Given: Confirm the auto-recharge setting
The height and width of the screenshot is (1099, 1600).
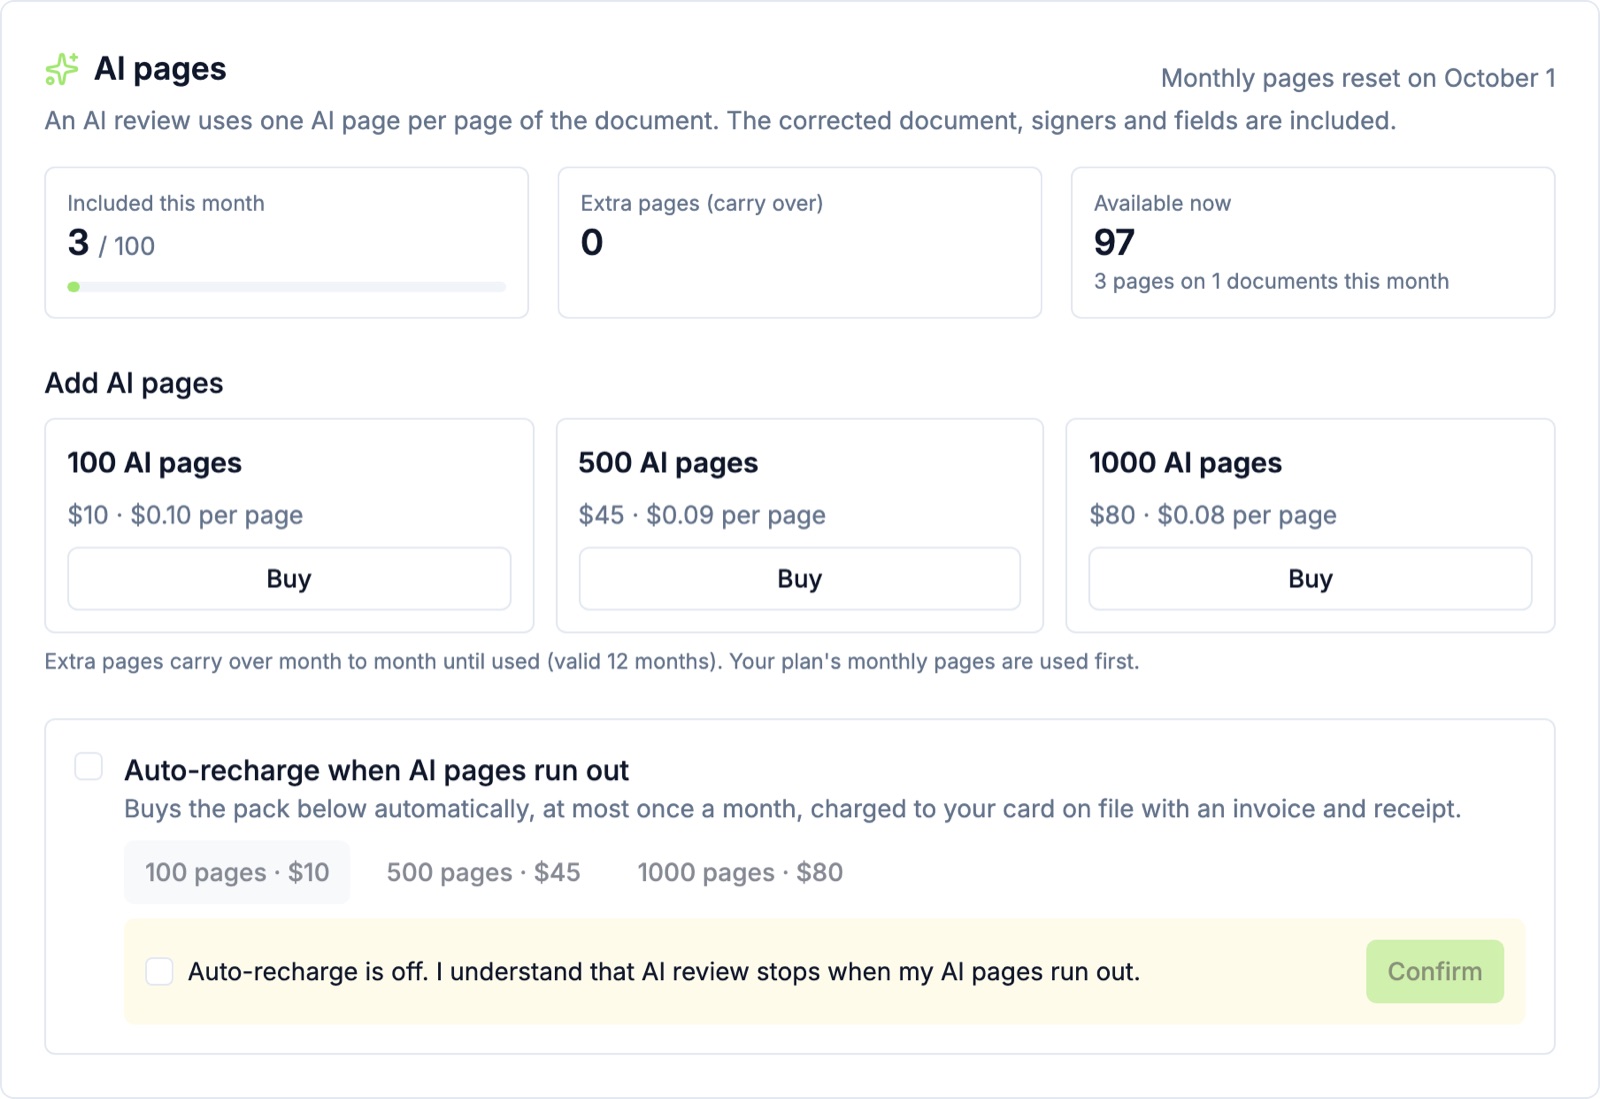Looking at the screenshot, I should pos(1435,971).
